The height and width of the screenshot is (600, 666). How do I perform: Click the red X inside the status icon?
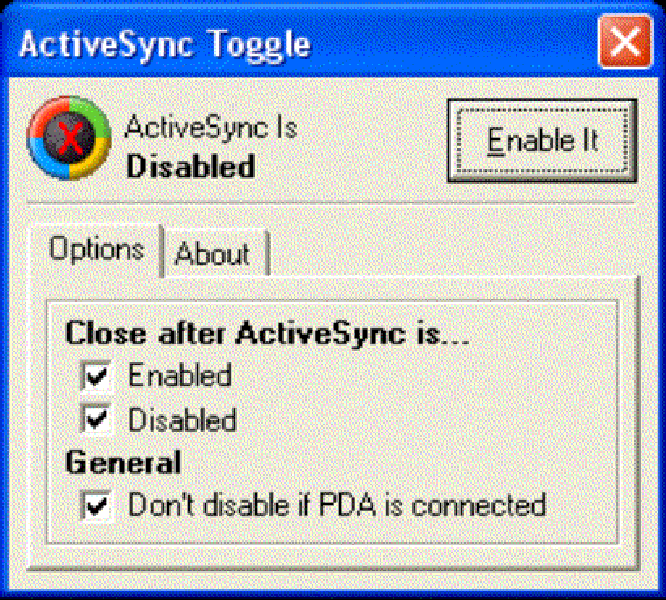(69, 138)
